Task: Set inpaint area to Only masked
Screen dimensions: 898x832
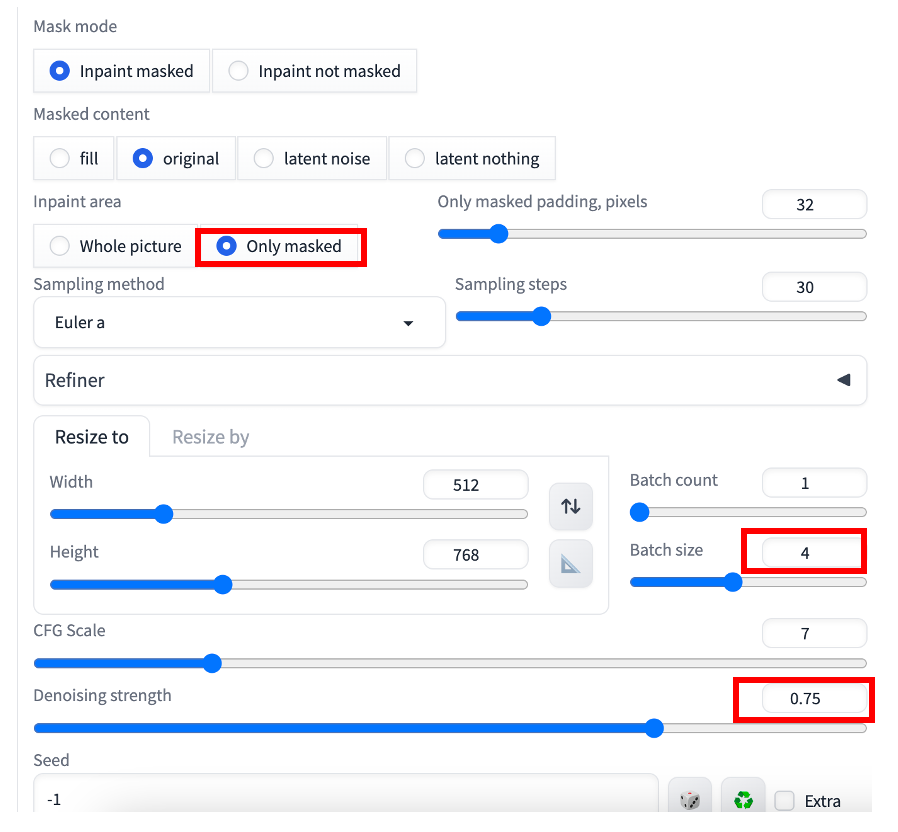Action: [x=279, y=246]
